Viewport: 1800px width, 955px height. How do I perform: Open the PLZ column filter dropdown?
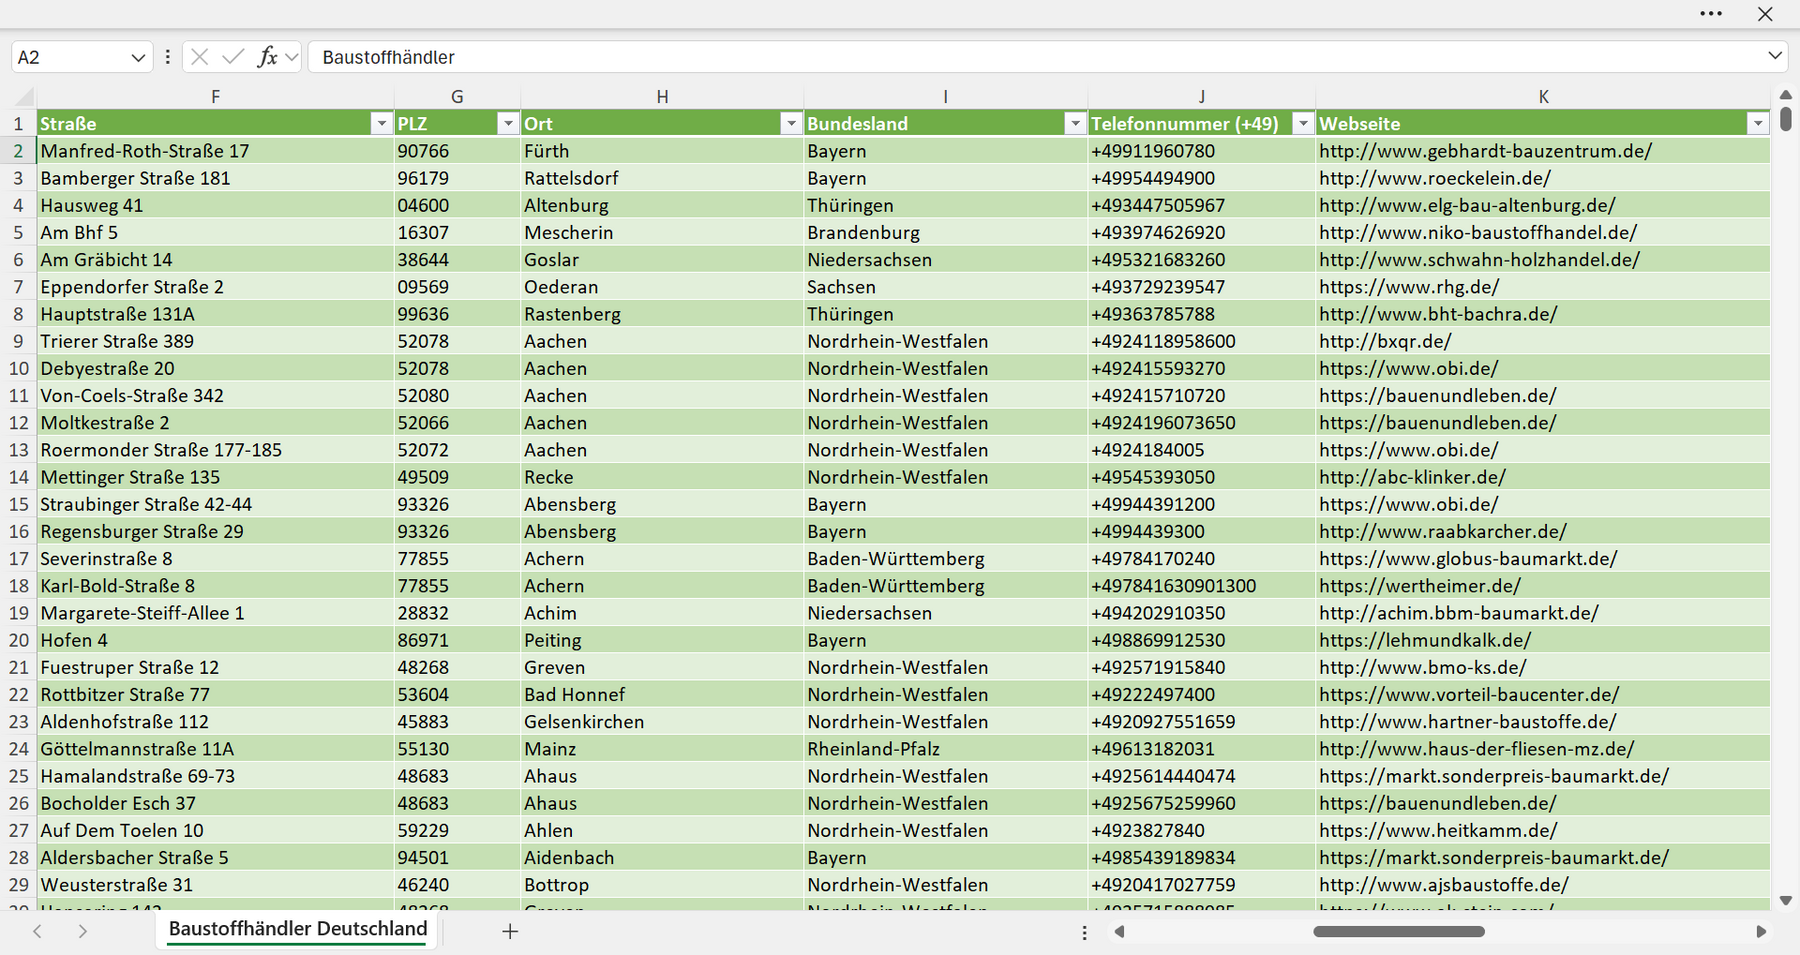tap(508, 123)
